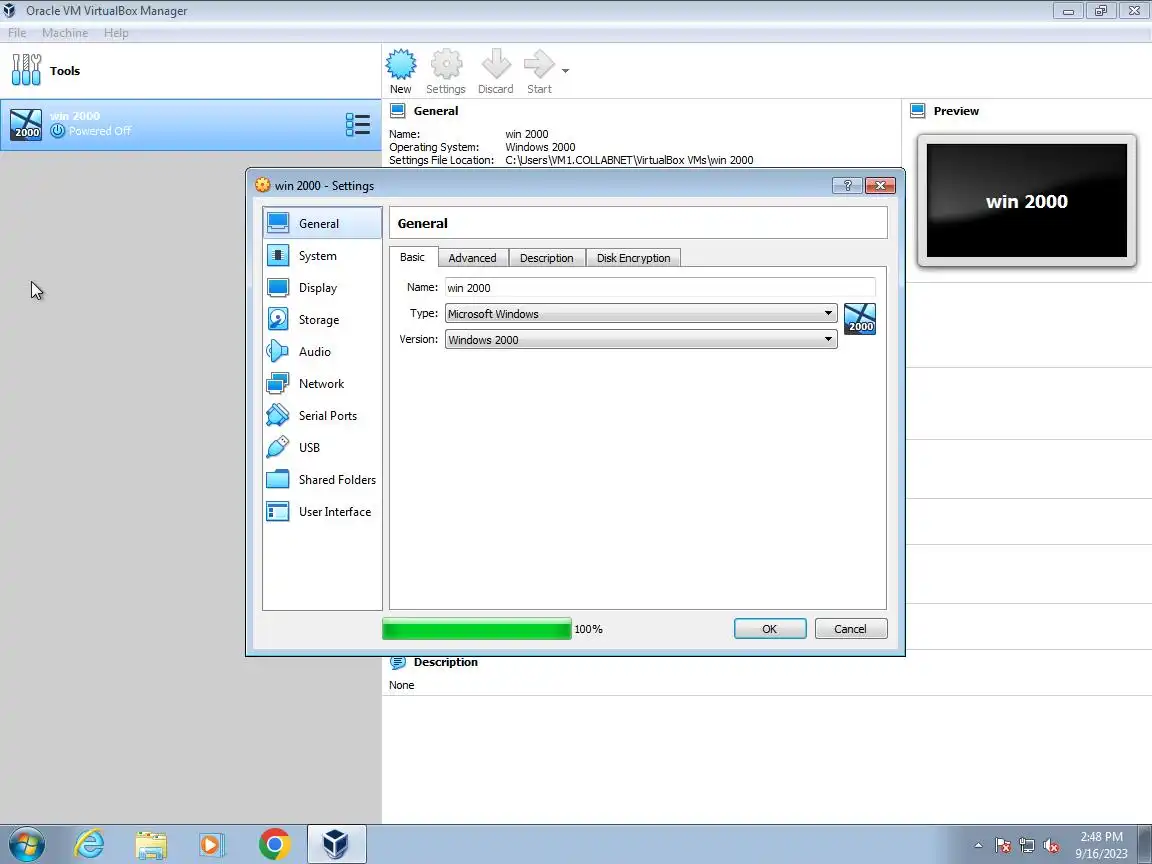
Task: Show hidden tray icons arrow
Action: [x=978, y=846]
